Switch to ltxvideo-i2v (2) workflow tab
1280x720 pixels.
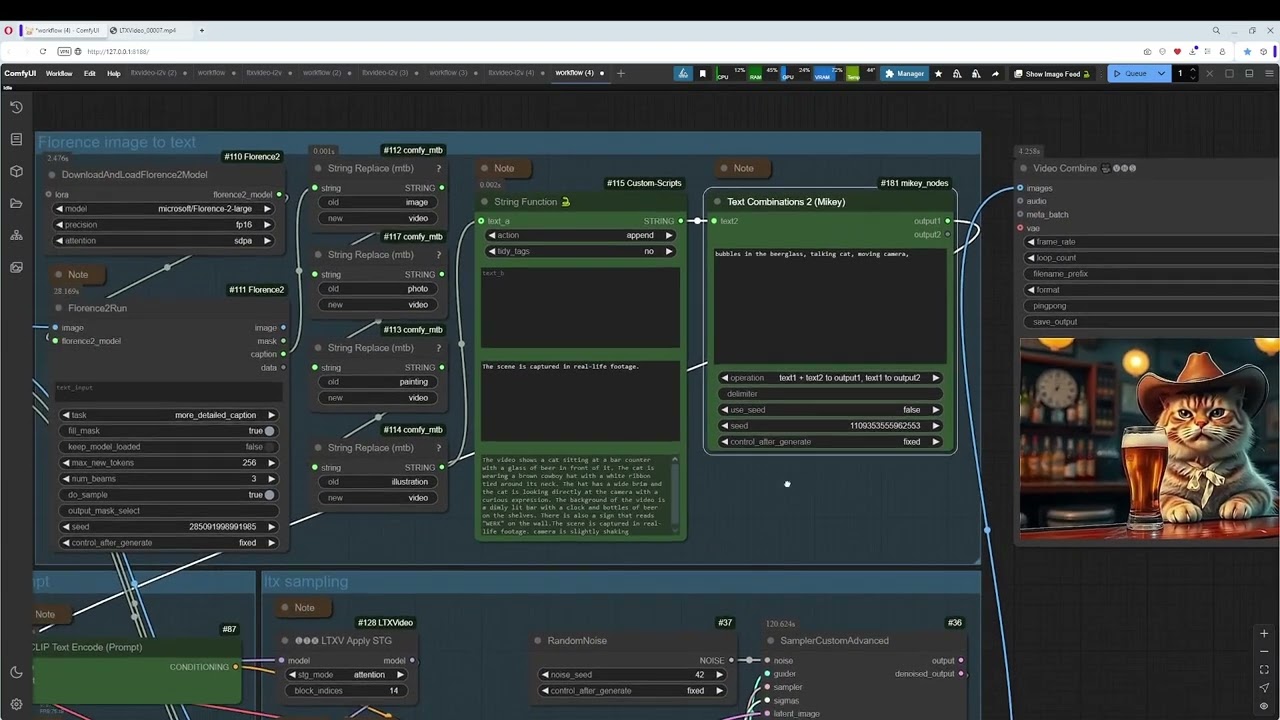(154, 73)
